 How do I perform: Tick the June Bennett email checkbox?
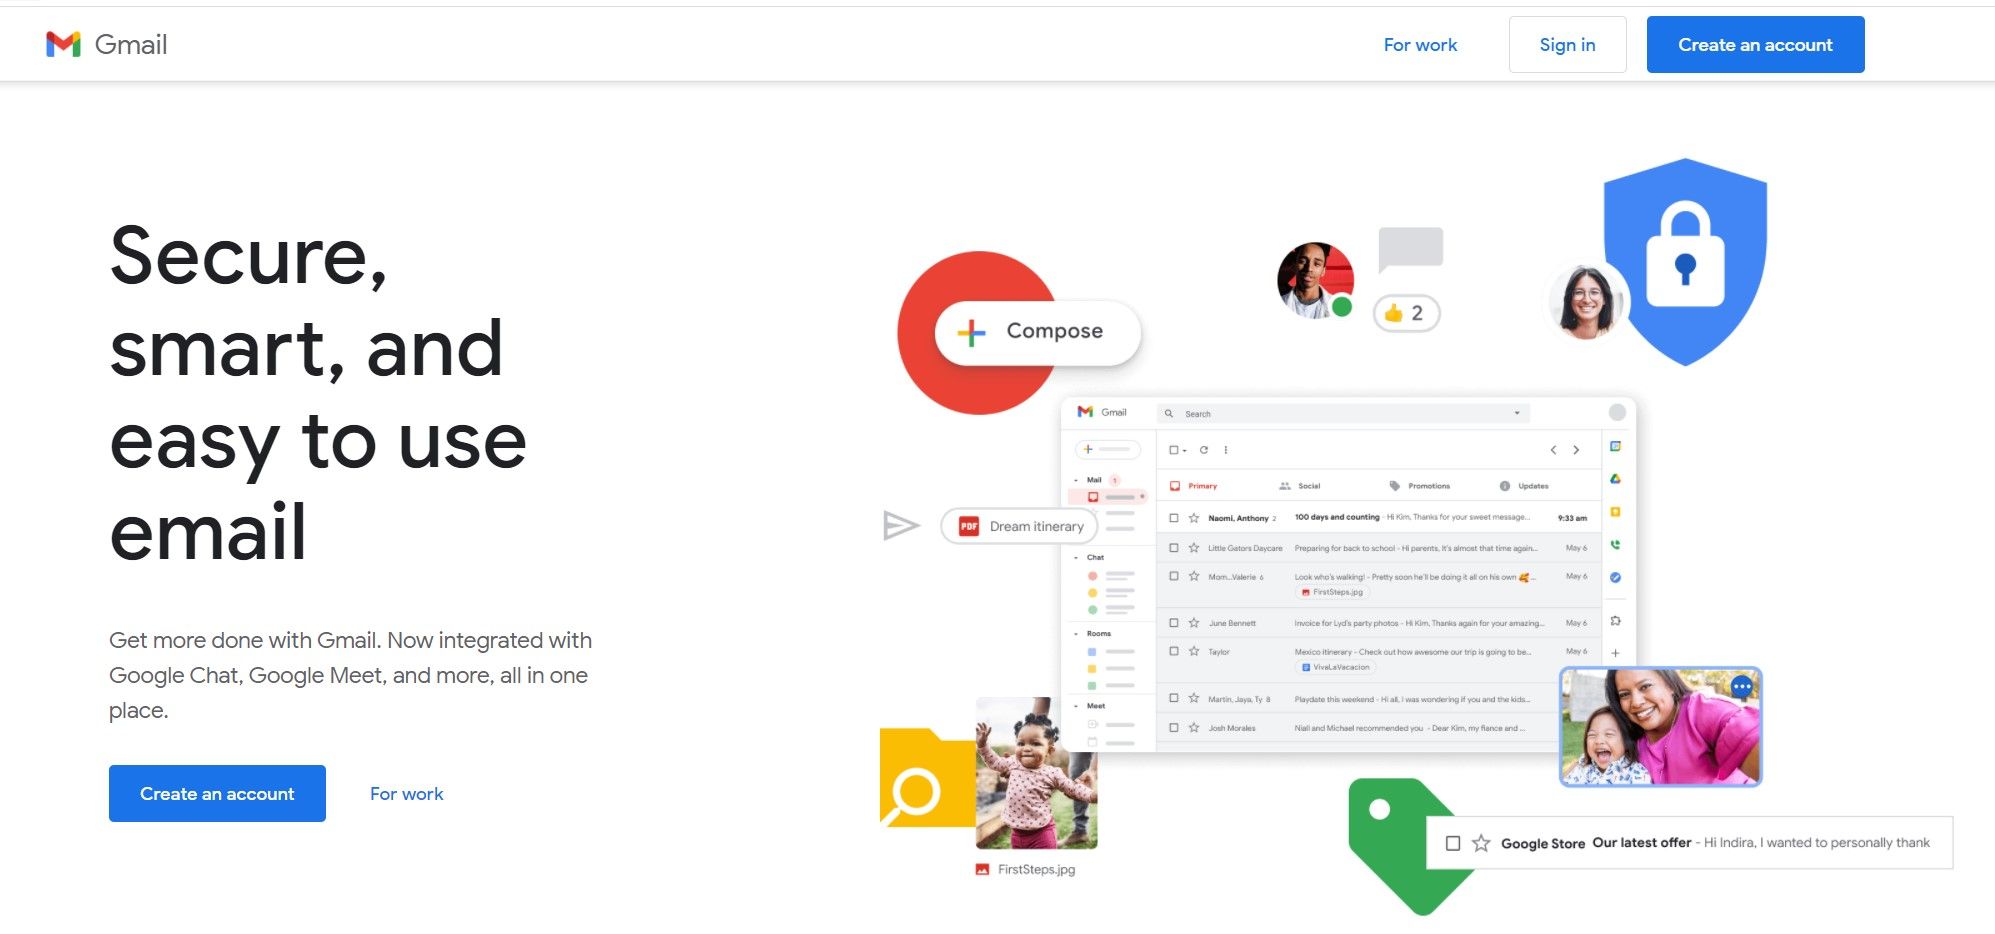[x=1174, y=623]
